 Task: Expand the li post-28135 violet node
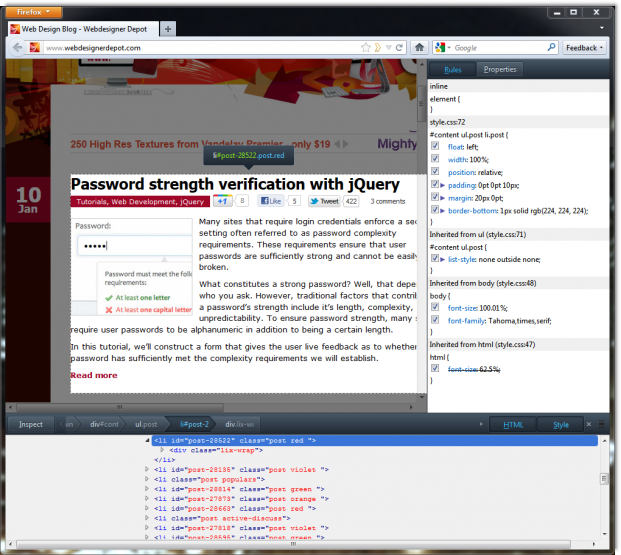(x=147, y=469)
